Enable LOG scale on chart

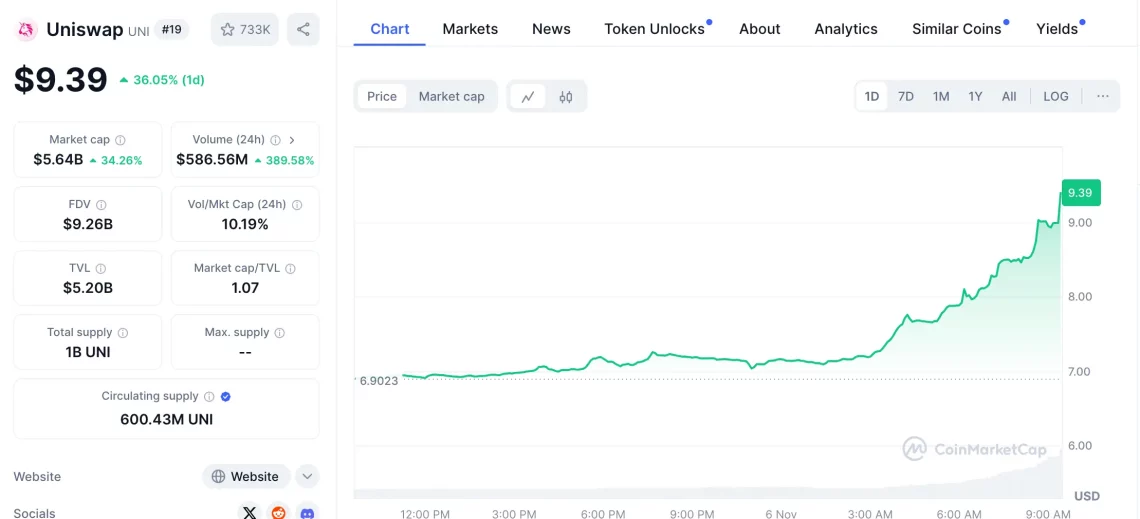1055,97
